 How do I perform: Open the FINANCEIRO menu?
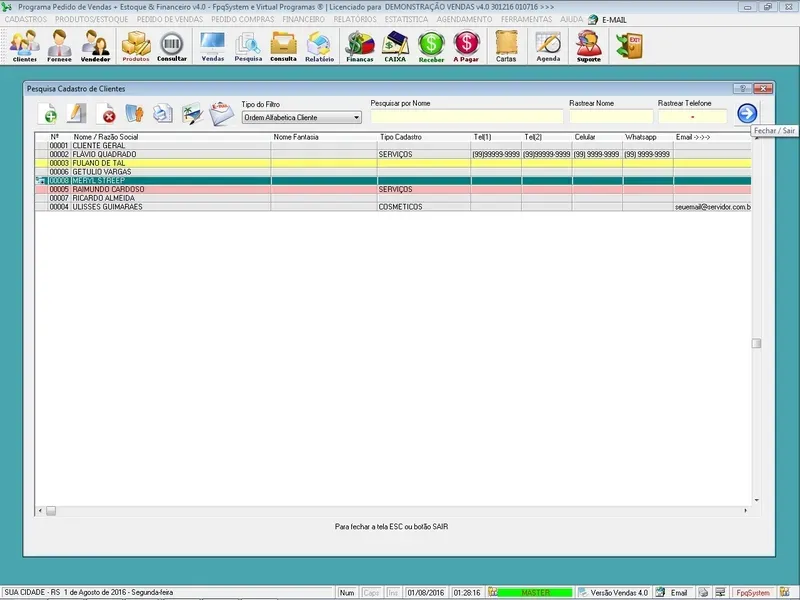click(x=304, y=19)
